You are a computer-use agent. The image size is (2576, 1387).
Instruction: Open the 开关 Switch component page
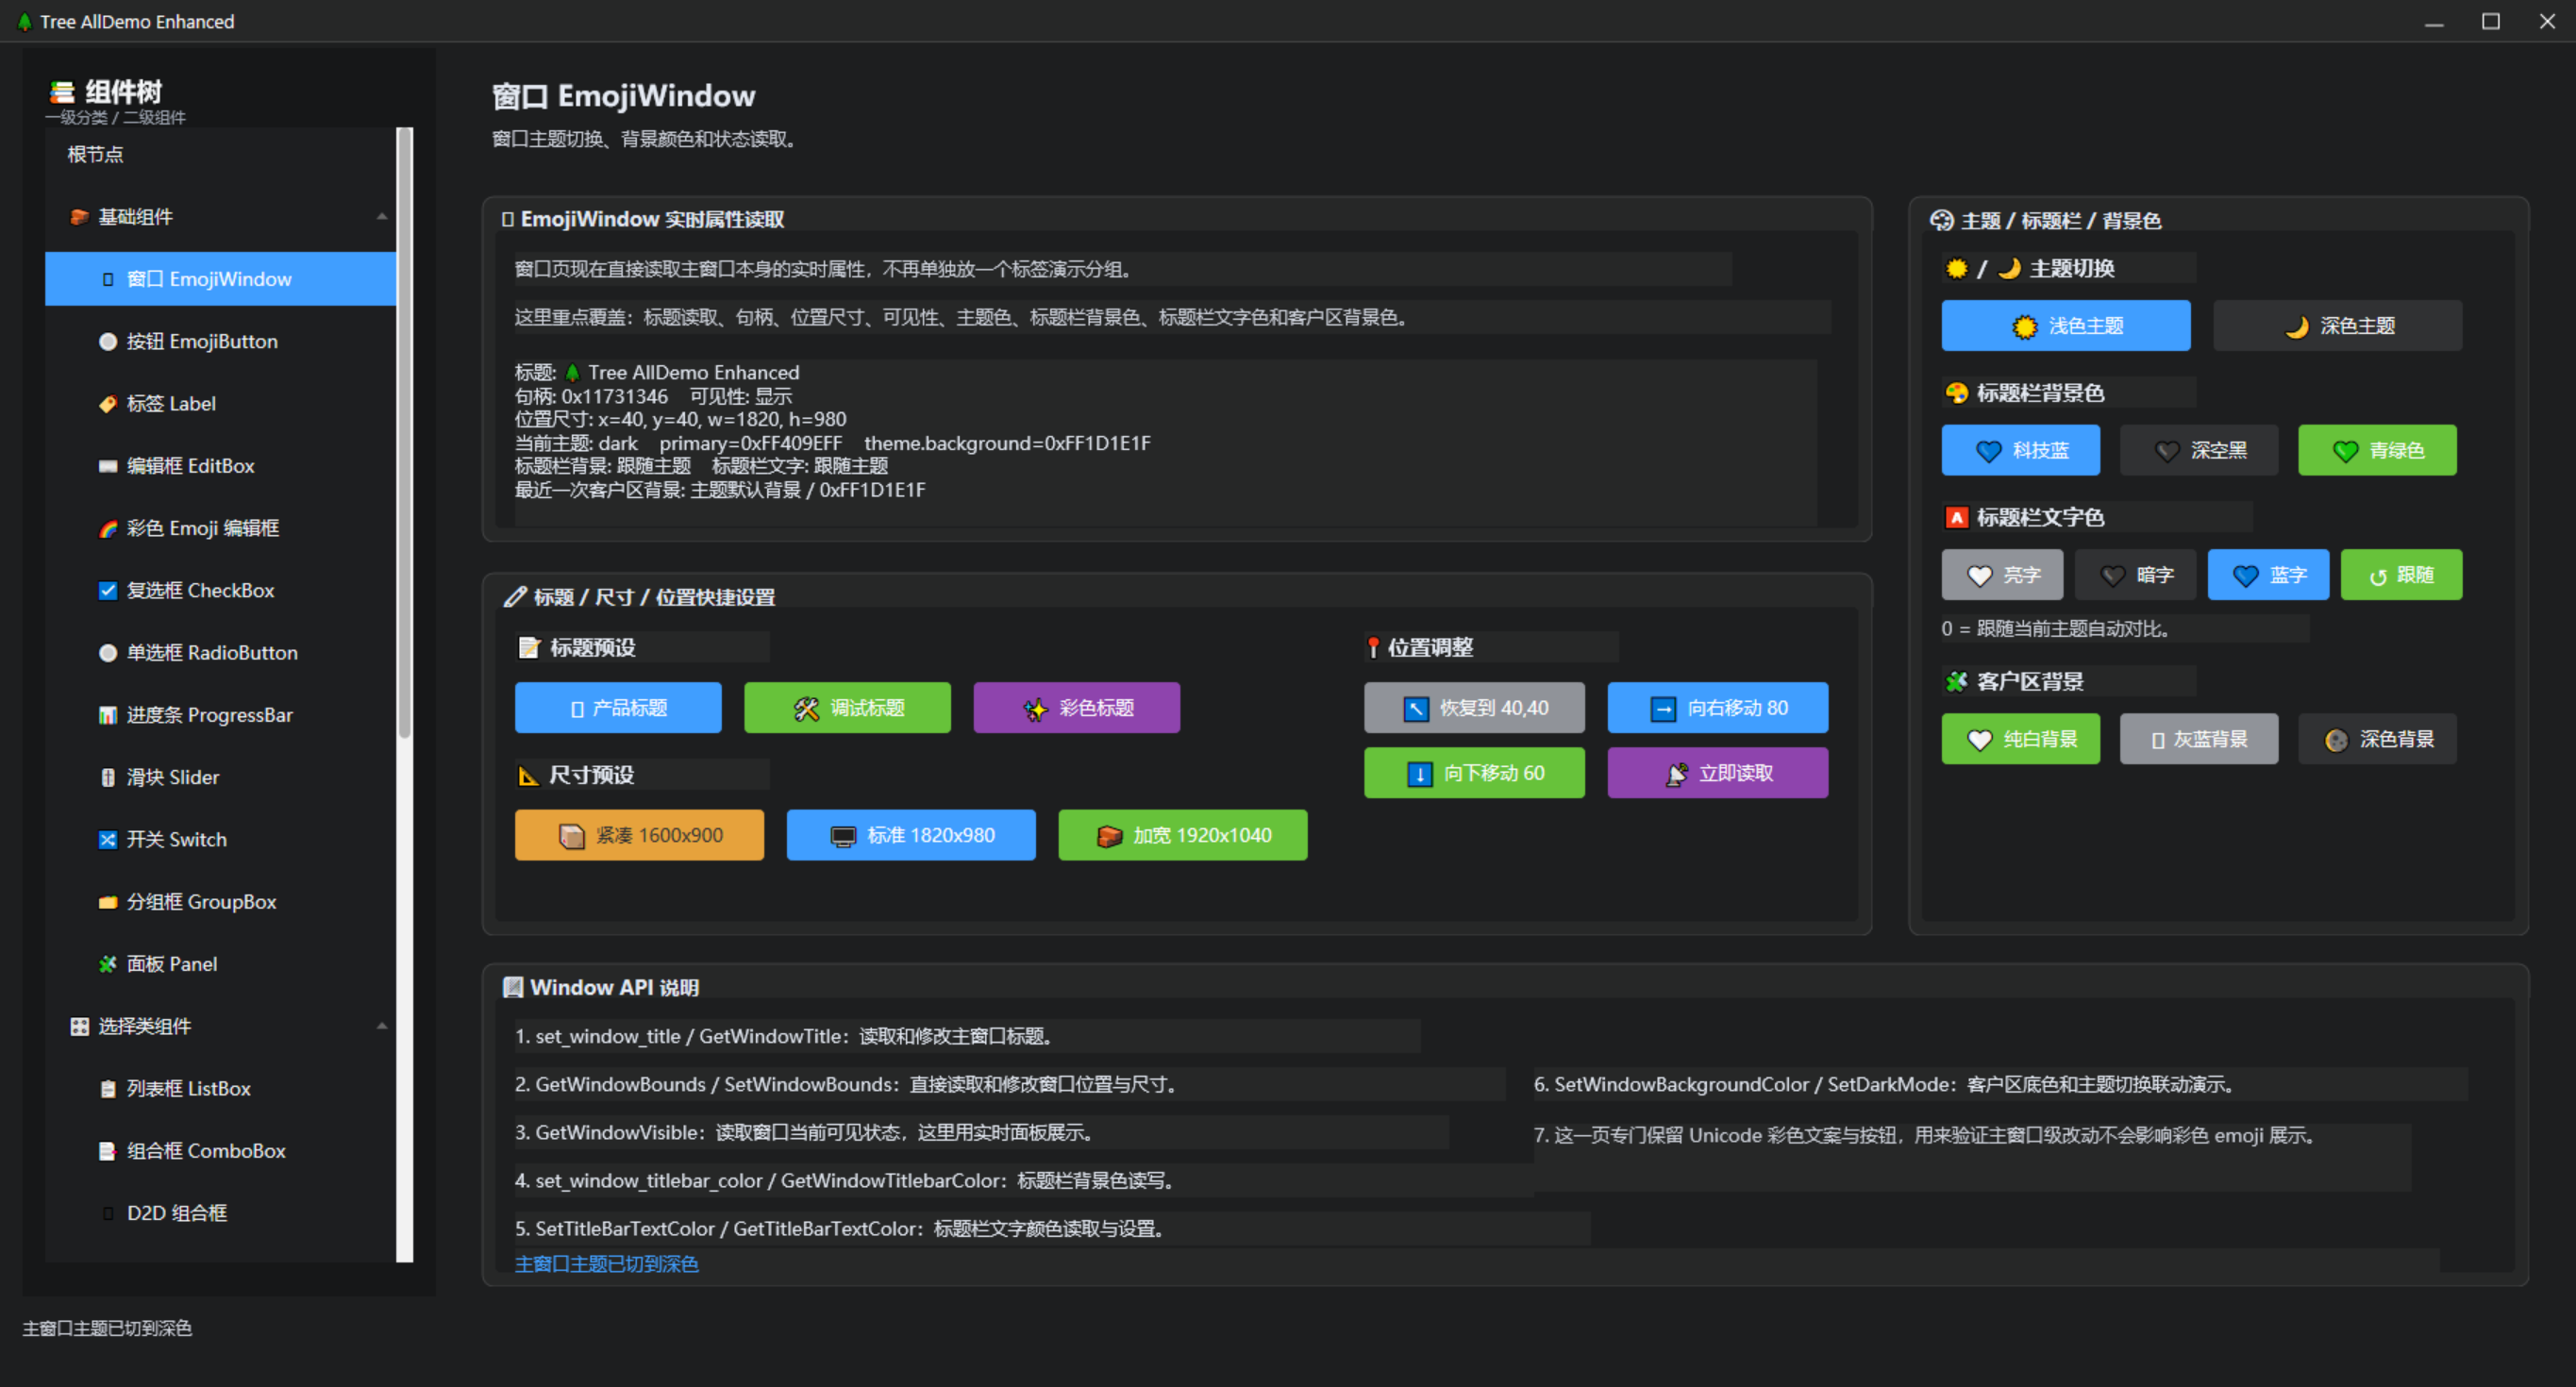[x=176, y=840]
